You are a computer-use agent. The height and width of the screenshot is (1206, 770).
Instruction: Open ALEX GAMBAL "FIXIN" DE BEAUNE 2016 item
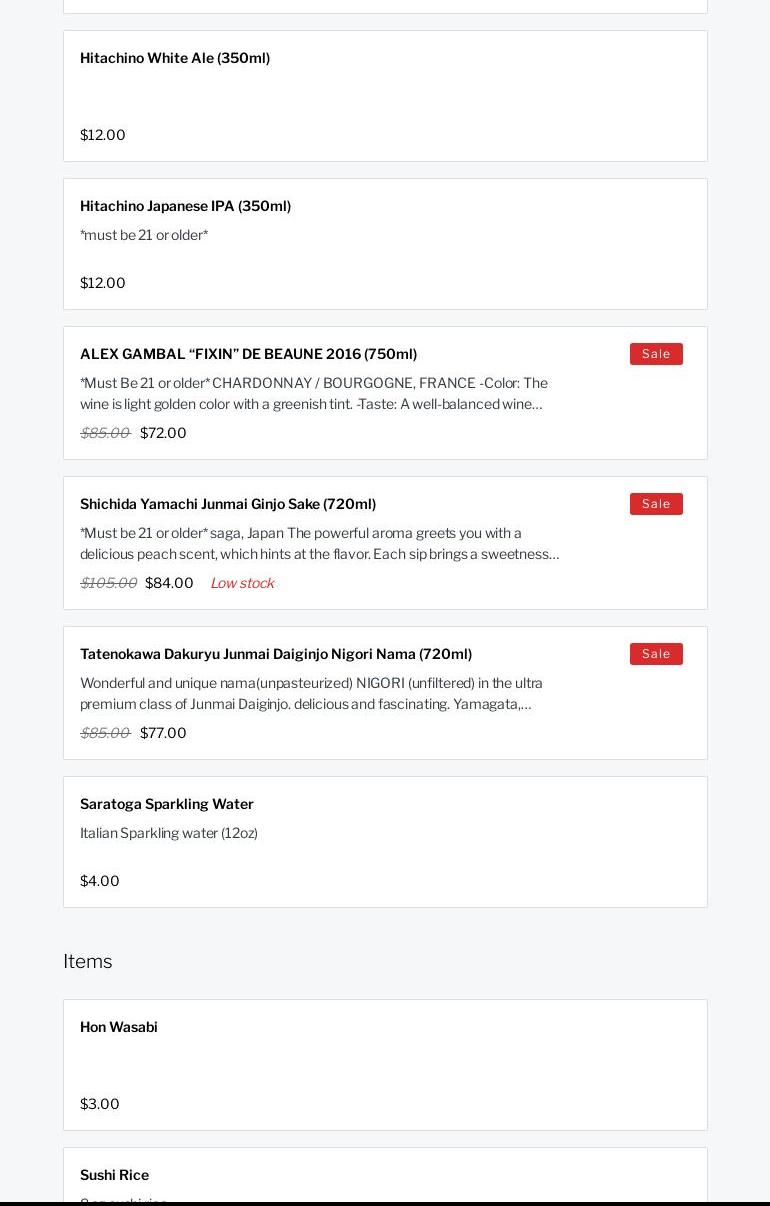pyautogui.click(x=248, y=354)
